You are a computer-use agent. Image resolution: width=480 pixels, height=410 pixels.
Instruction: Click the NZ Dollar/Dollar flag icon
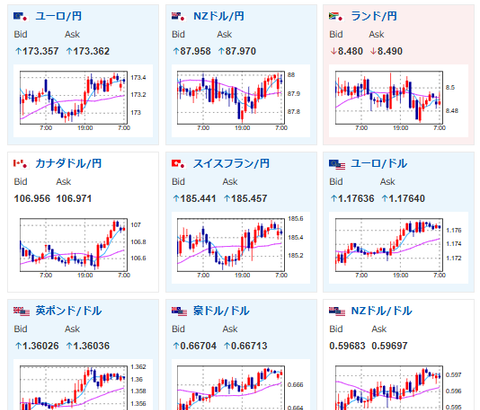point(337,312)
